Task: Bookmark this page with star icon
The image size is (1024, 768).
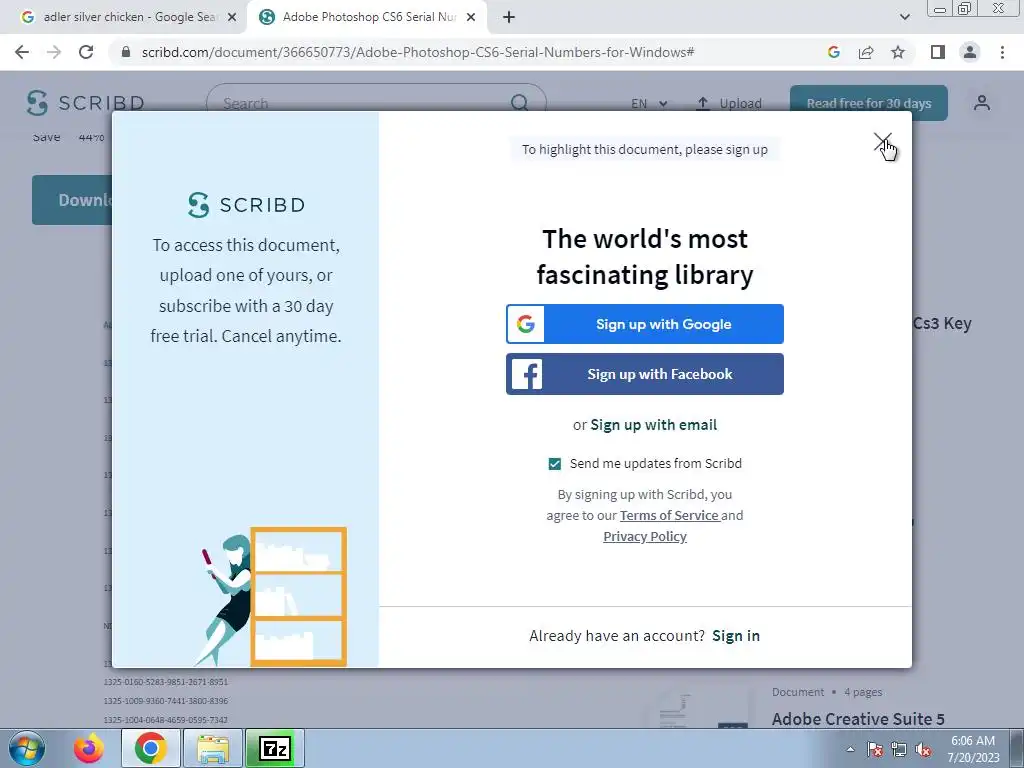Action: coord(898,52)
